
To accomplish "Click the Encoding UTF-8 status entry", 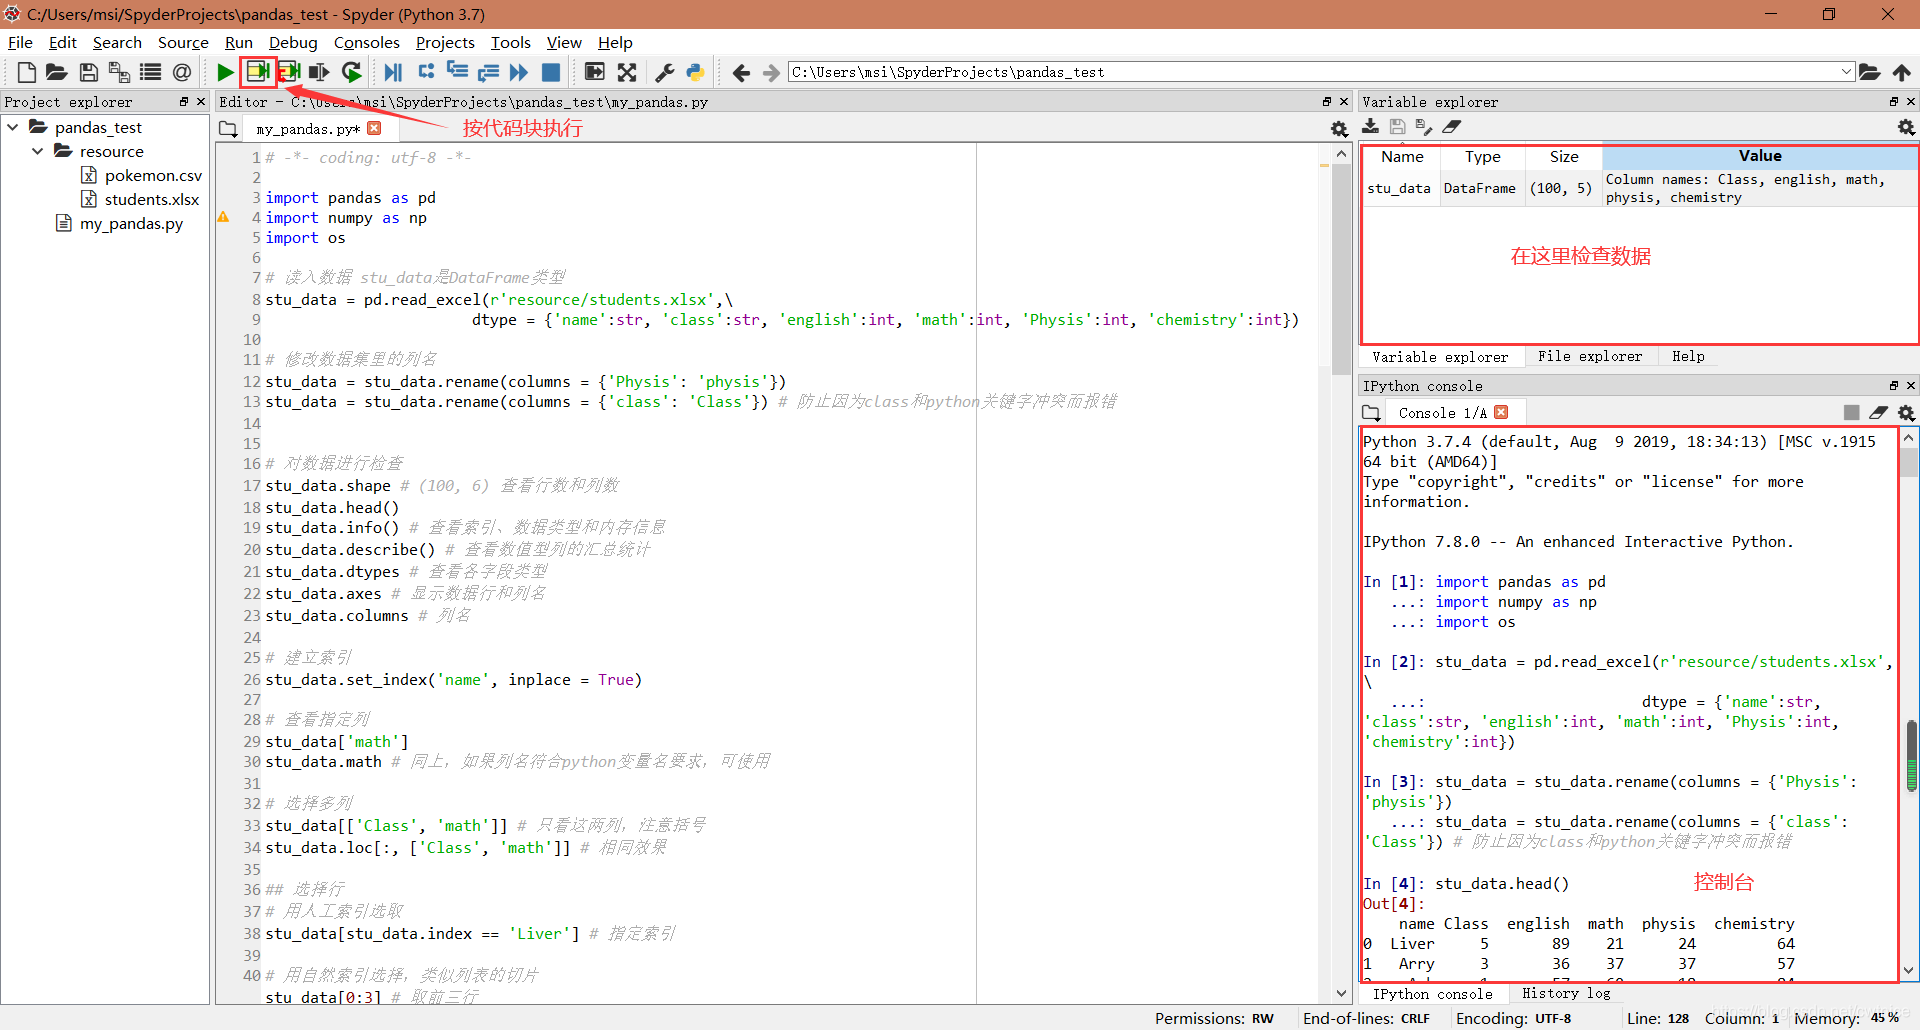I will 1513,1018.
